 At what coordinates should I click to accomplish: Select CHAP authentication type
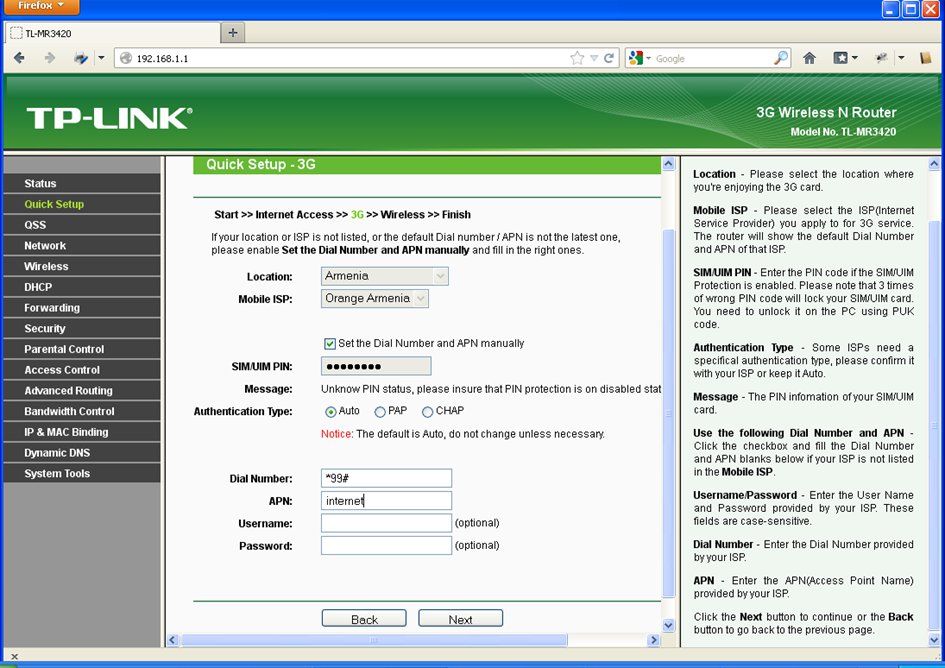tap(427, 412)
